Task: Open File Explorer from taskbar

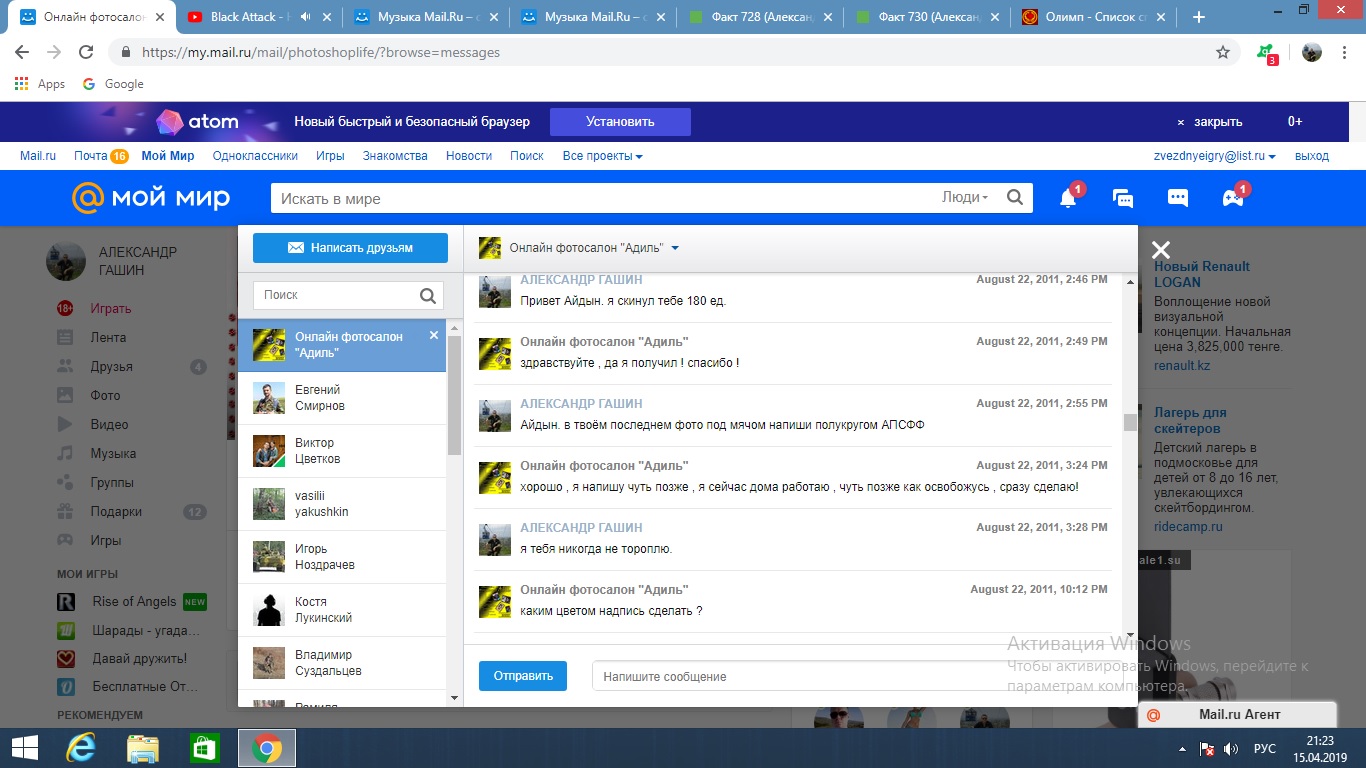Action: [143, 748]
